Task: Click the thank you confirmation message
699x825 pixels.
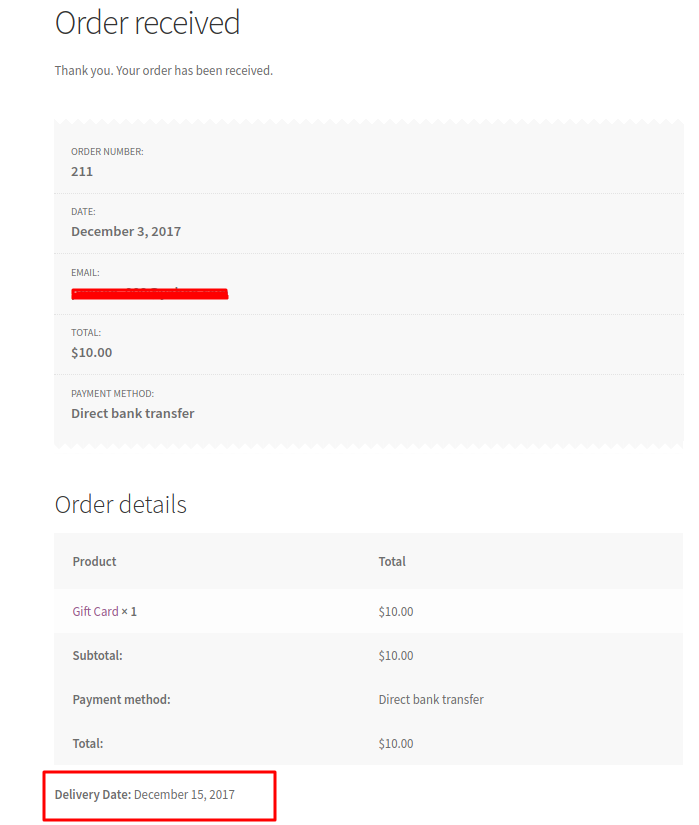Action: coord(164,71)
